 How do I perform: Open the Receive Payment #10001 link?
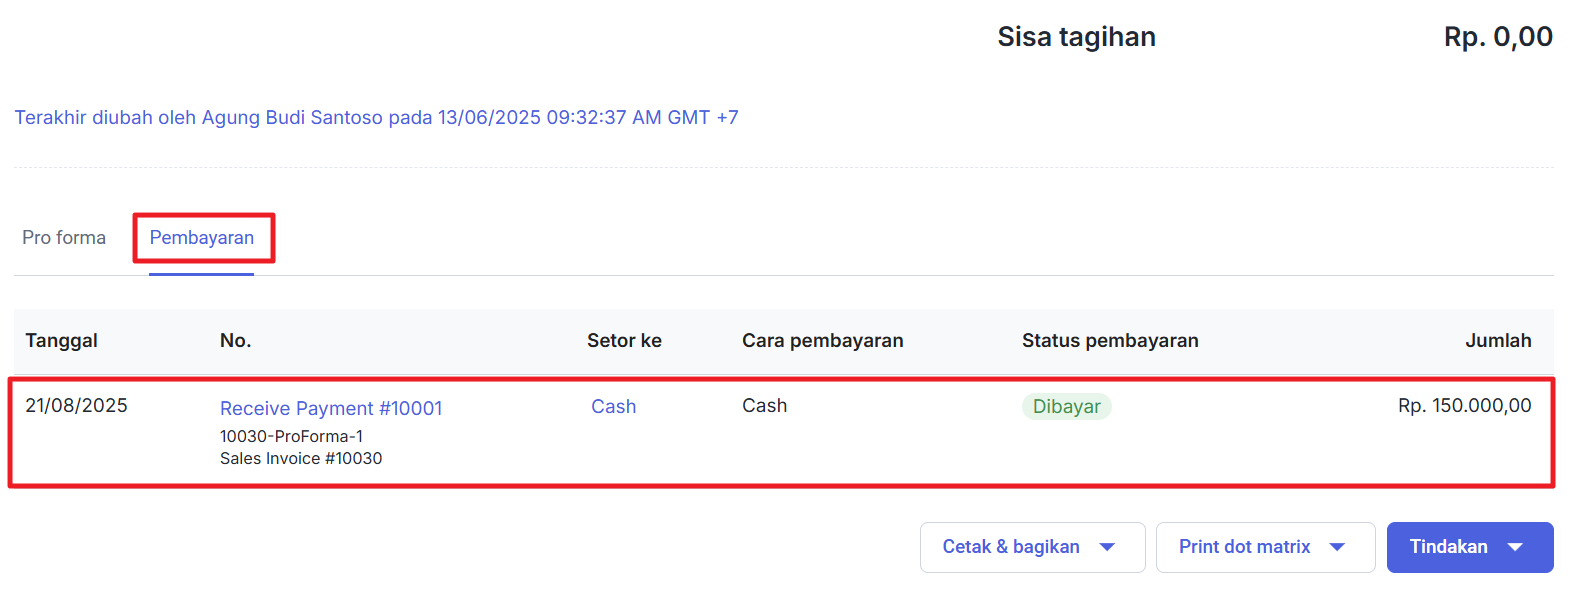coord(331,408)
